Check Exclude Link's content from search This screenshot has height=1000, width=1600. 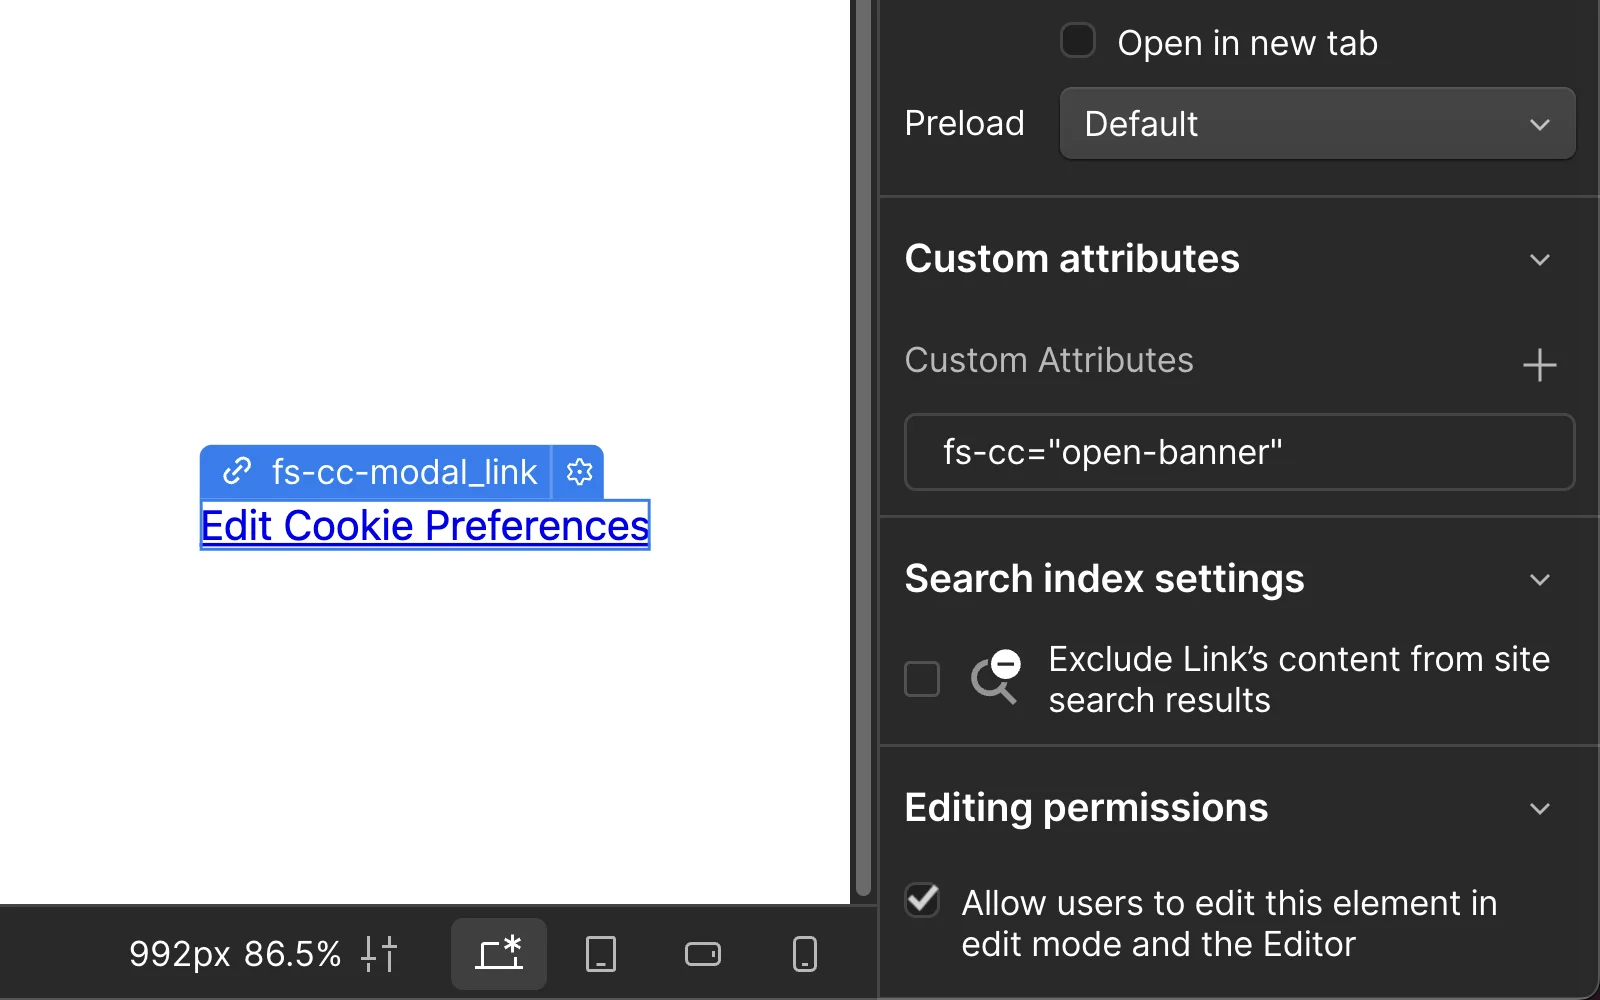click(922, 679)
